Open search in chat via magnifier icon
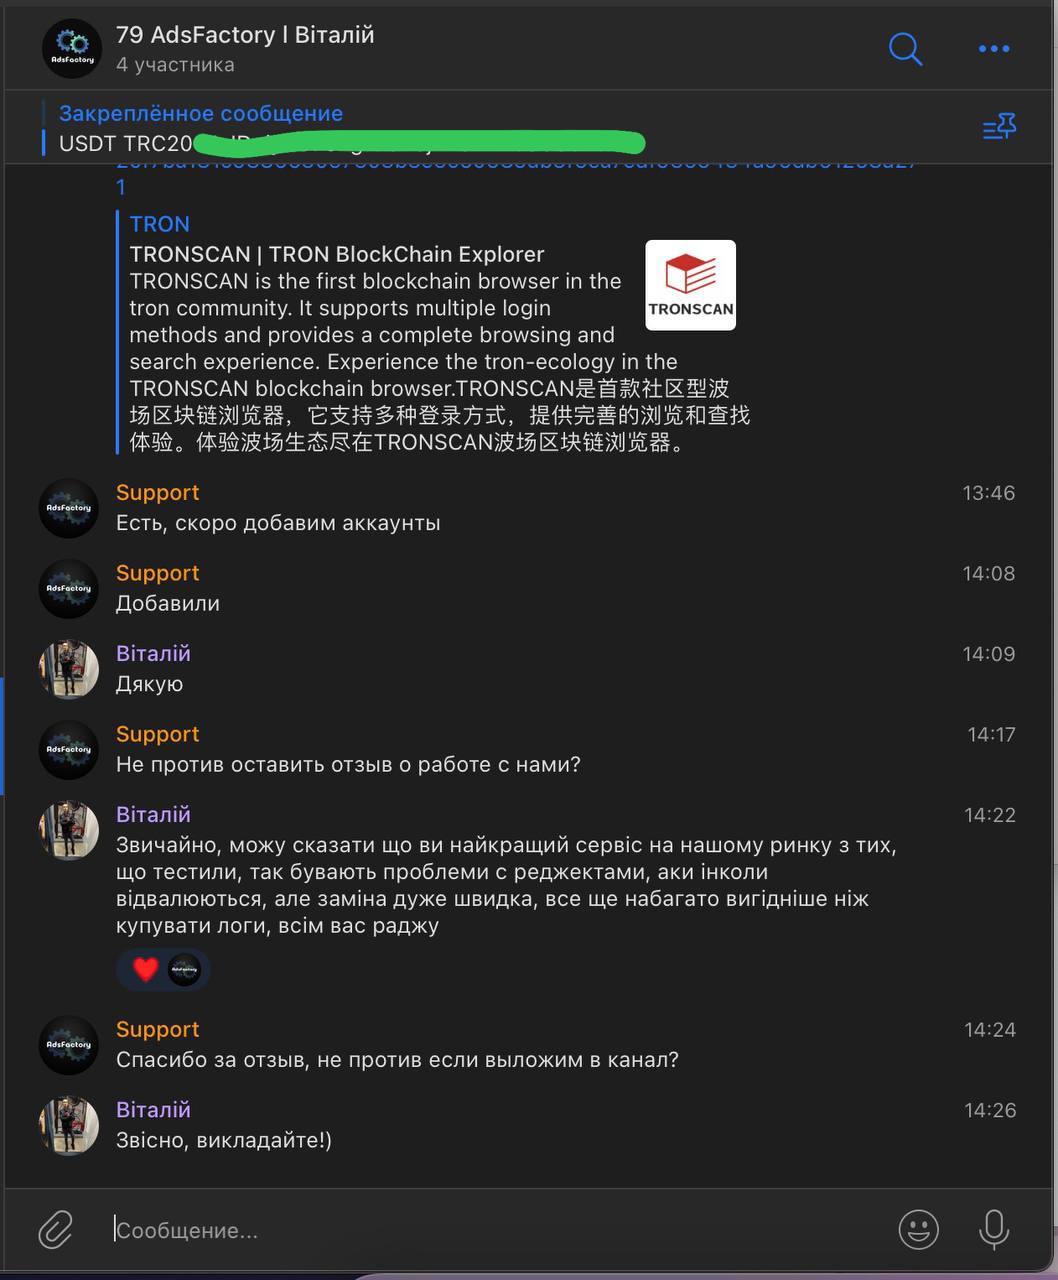Screen dimensions: 1058x1280 pyautogui.click(x=905, y=48)
